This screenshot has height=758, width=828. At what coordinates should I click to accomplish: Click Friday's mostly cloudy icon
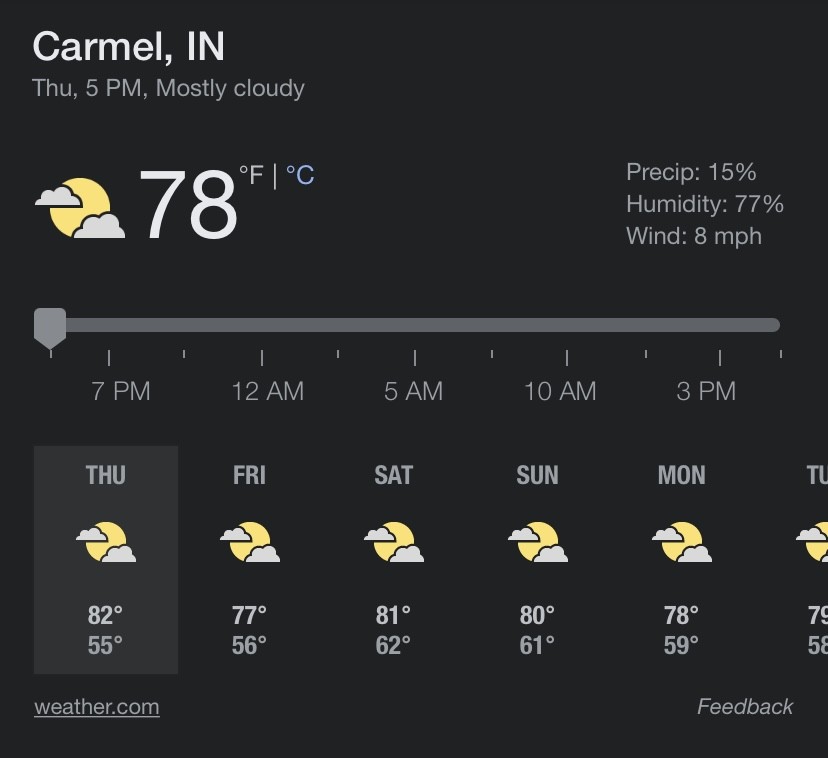tap(250, 542)
